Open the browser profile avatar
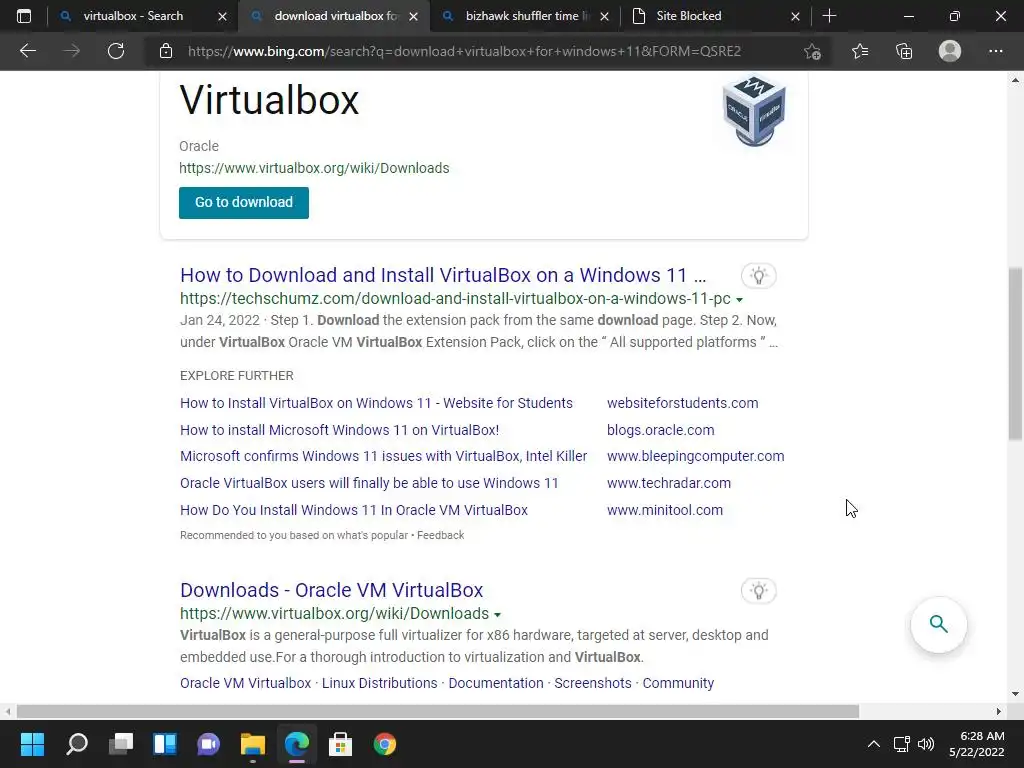Viewport: 1024px width, 768px height. click(x=950, y=51)
